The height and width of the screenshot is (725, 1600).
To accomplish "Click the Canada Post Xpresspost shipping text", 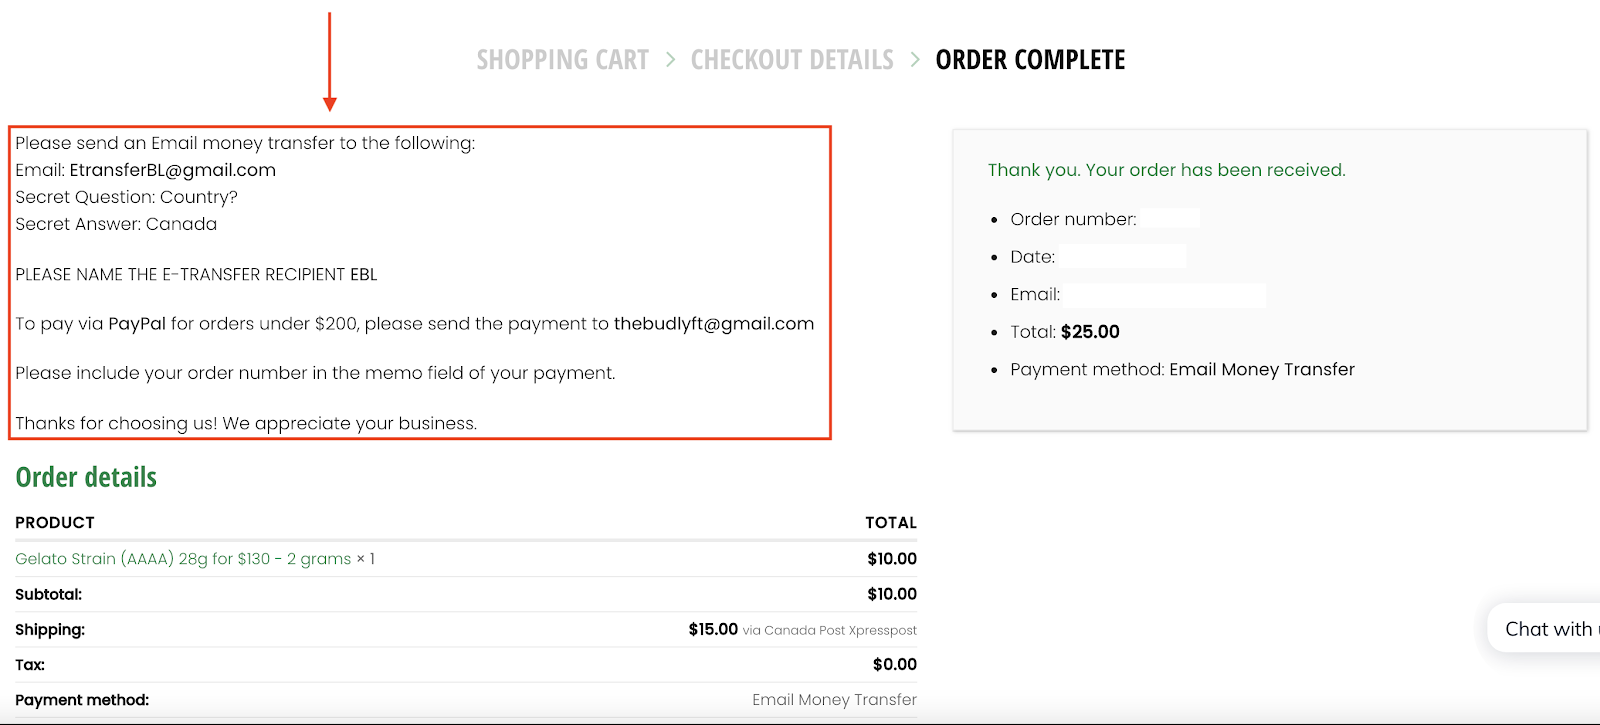I will tap(829, 631).
